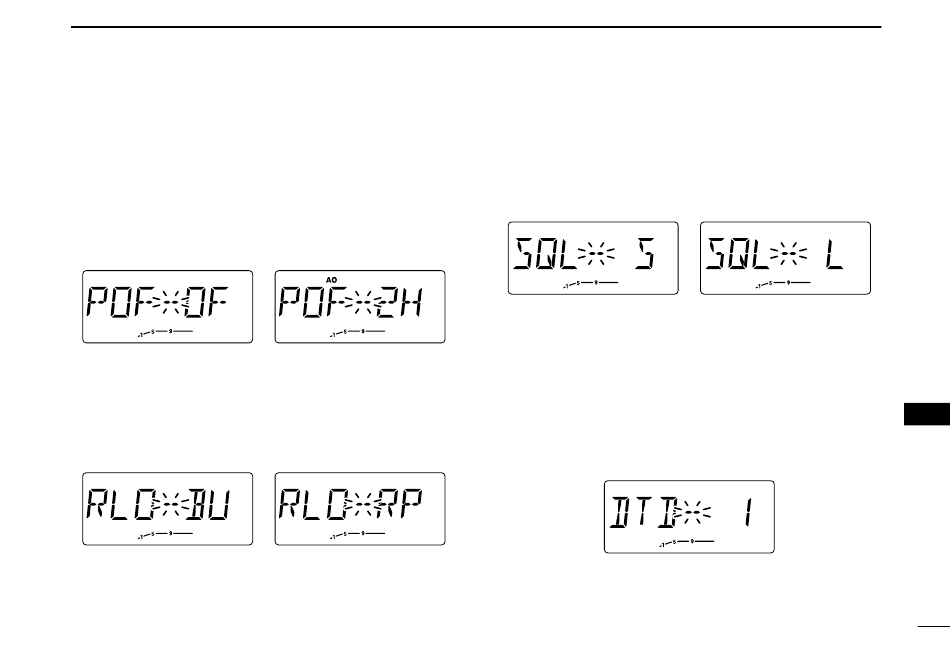The width and height of the screenshot is (950, 671).
Task: Click the S-meter scale under DTD 1
Action: point(686,542)
